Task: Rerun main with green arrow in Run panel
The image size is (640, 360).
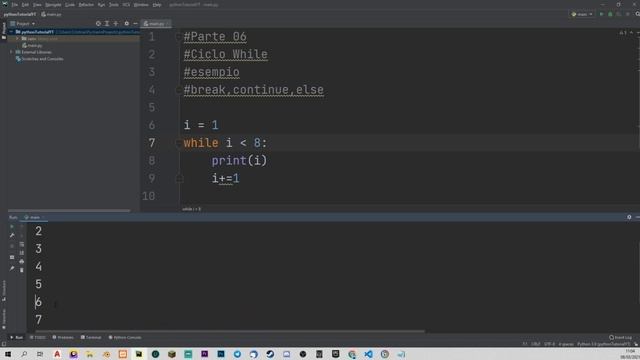Action: (x=12, y=227)
